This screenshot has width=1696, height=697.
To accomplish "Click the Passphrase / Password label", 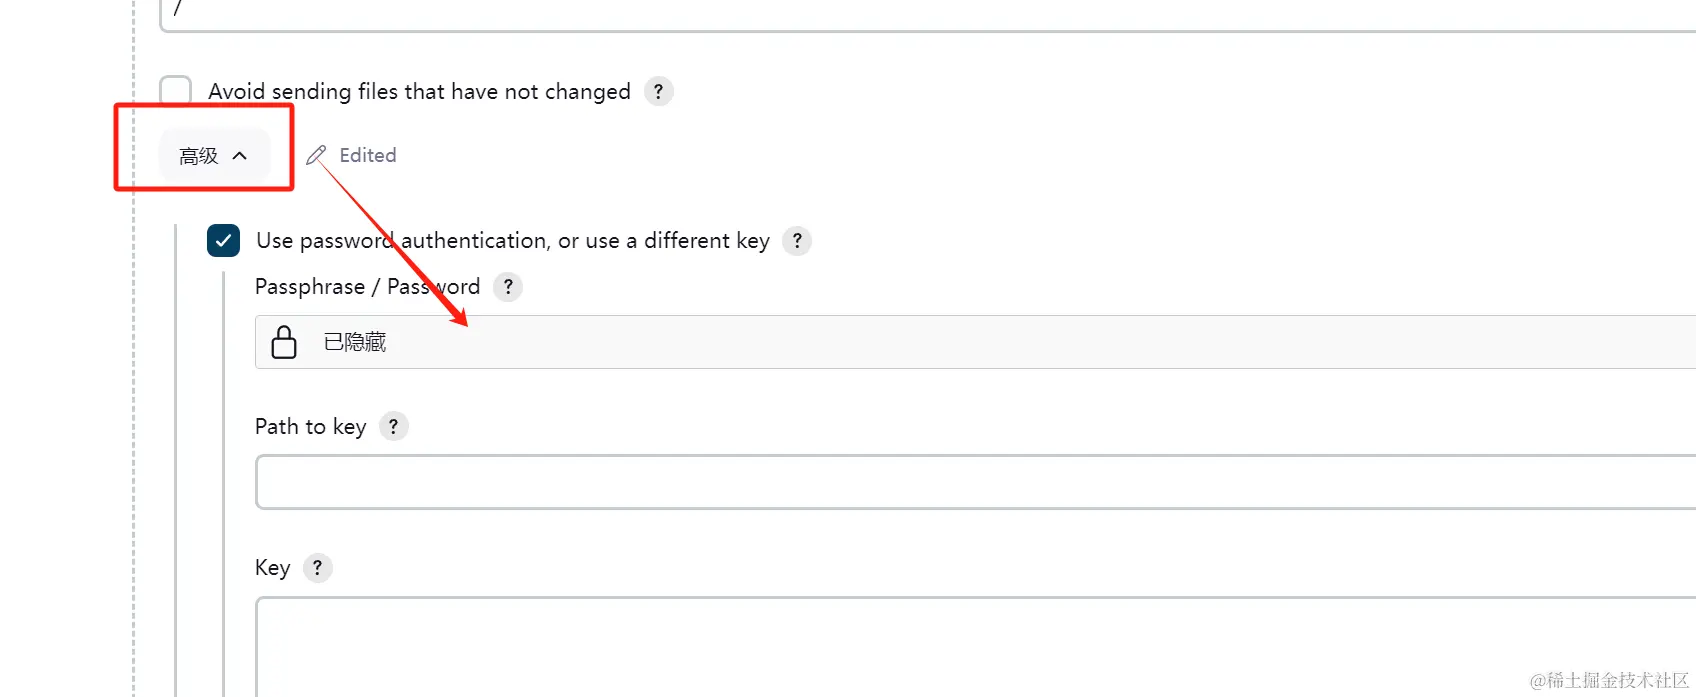I will 367,287.
